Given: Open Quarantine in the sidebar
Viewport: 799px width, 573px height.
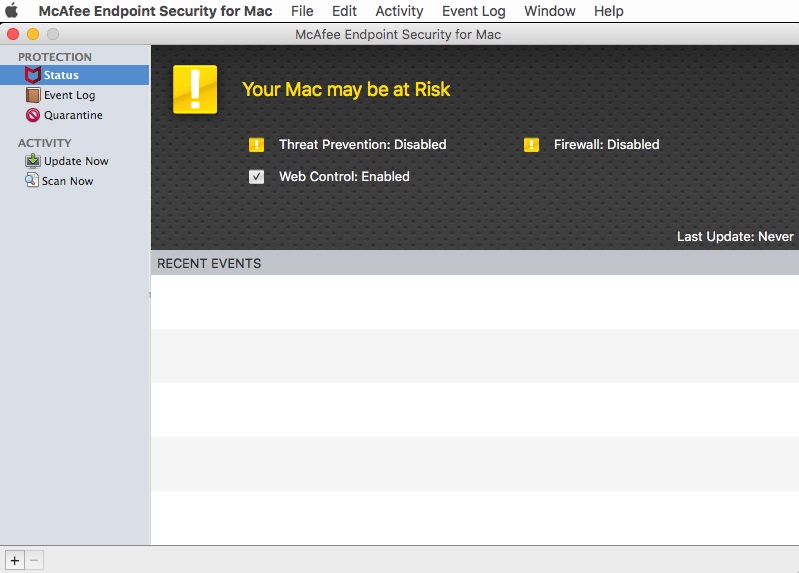Looking at the screenshot, I should point(74,115).
